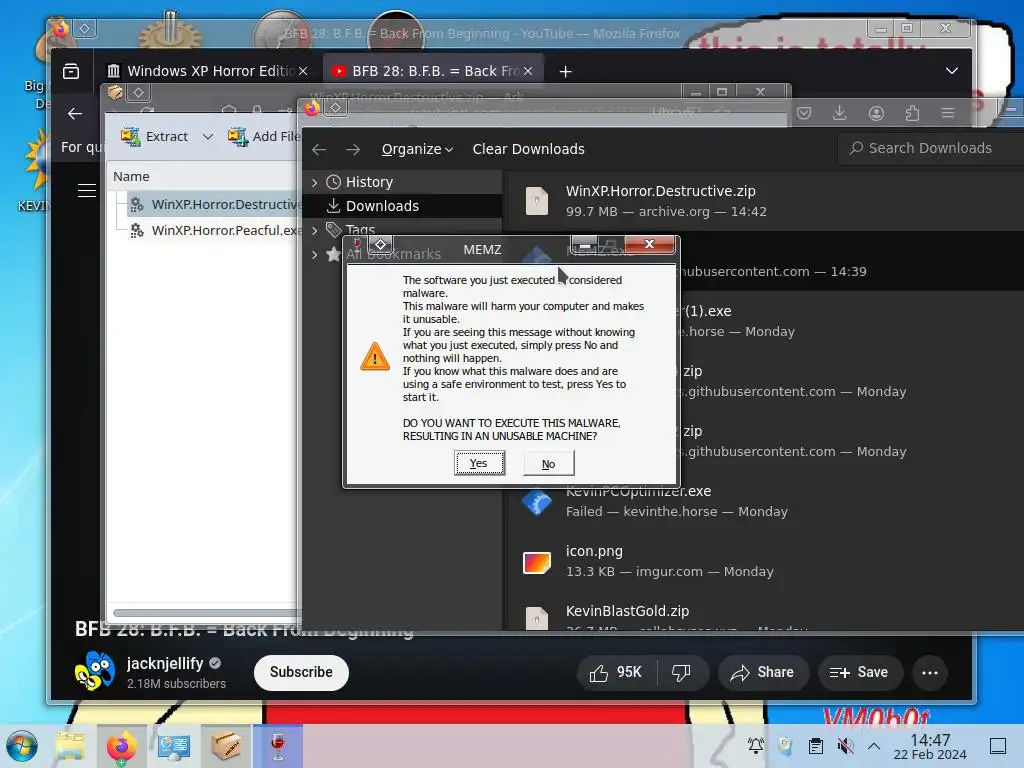This screenshot has height=768, width=1024.
Task: Close the BFB 28 YouTube tab
Action: 528,71
